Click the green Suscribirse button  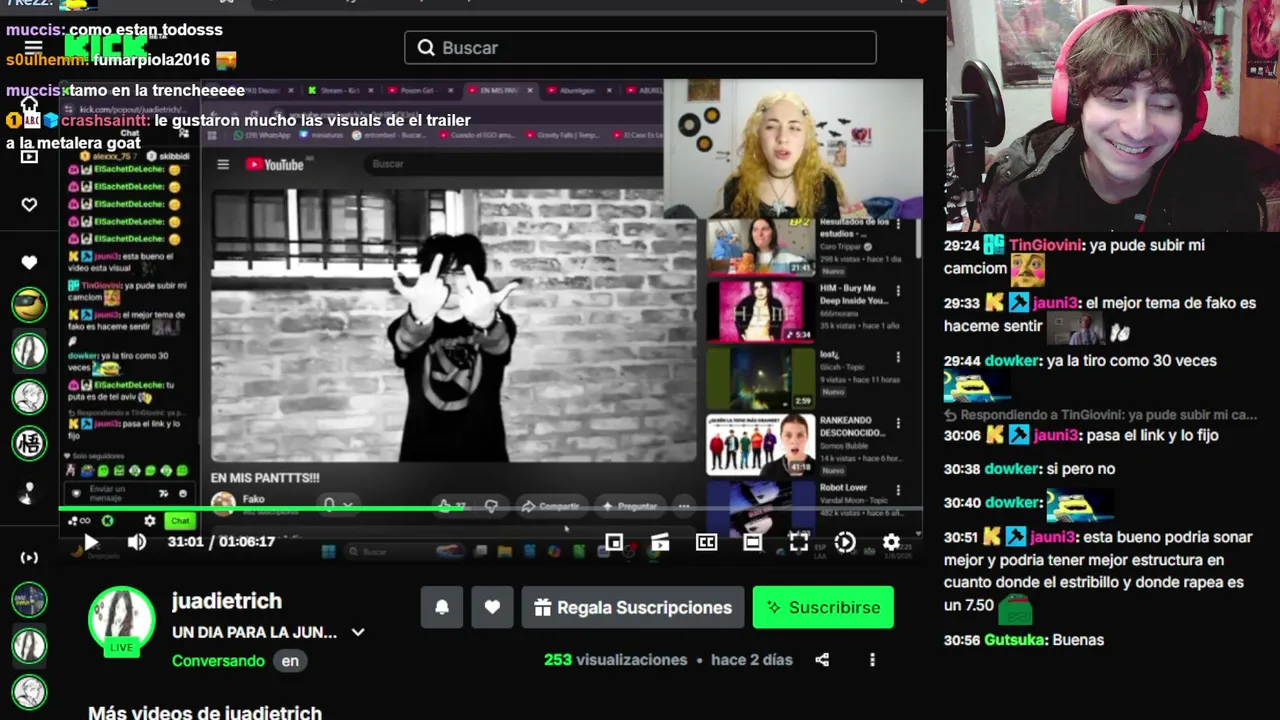(x=823, y=607)
